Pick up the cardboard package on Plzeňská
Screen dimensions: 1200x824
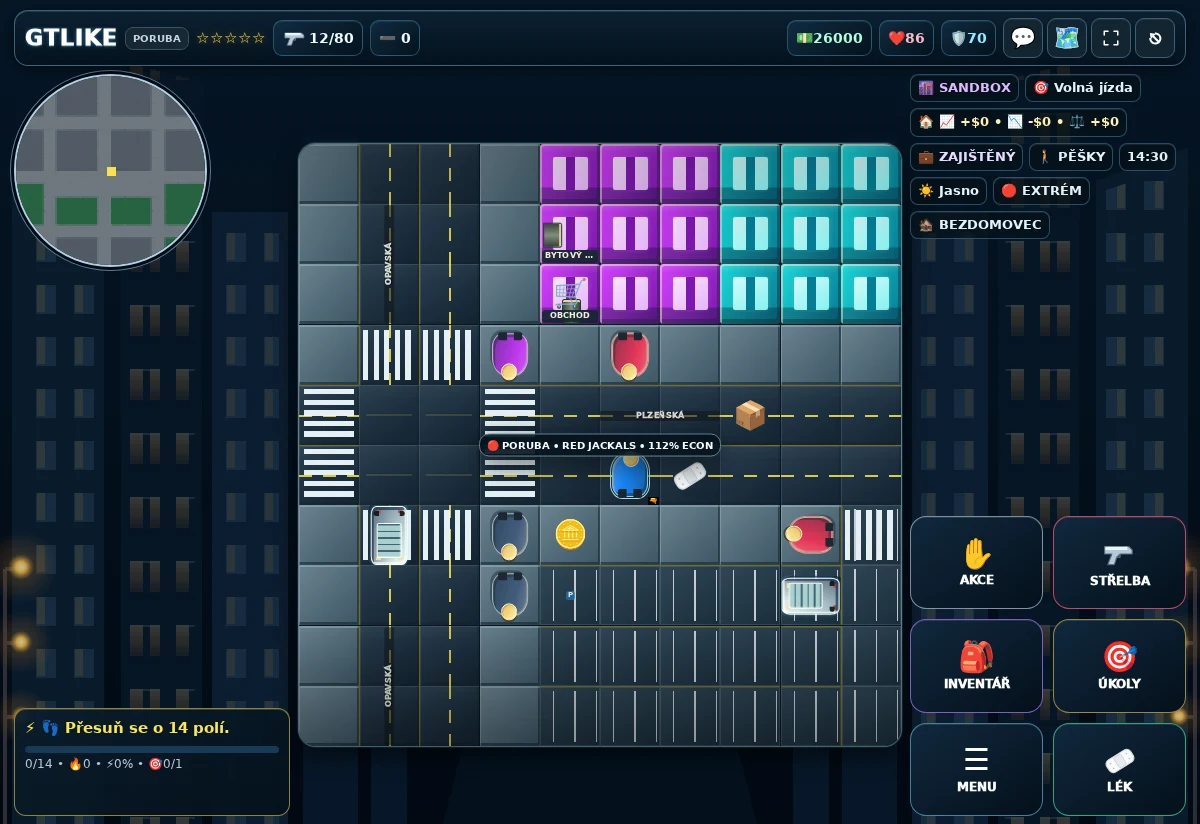tap(750, 414)
